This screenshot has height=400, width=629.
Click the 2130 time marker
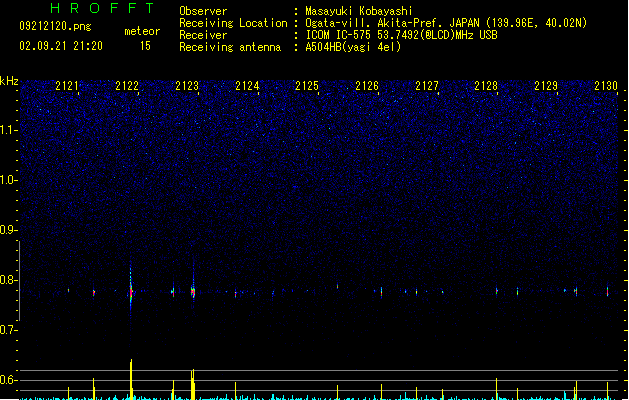[x=606, y=86]
